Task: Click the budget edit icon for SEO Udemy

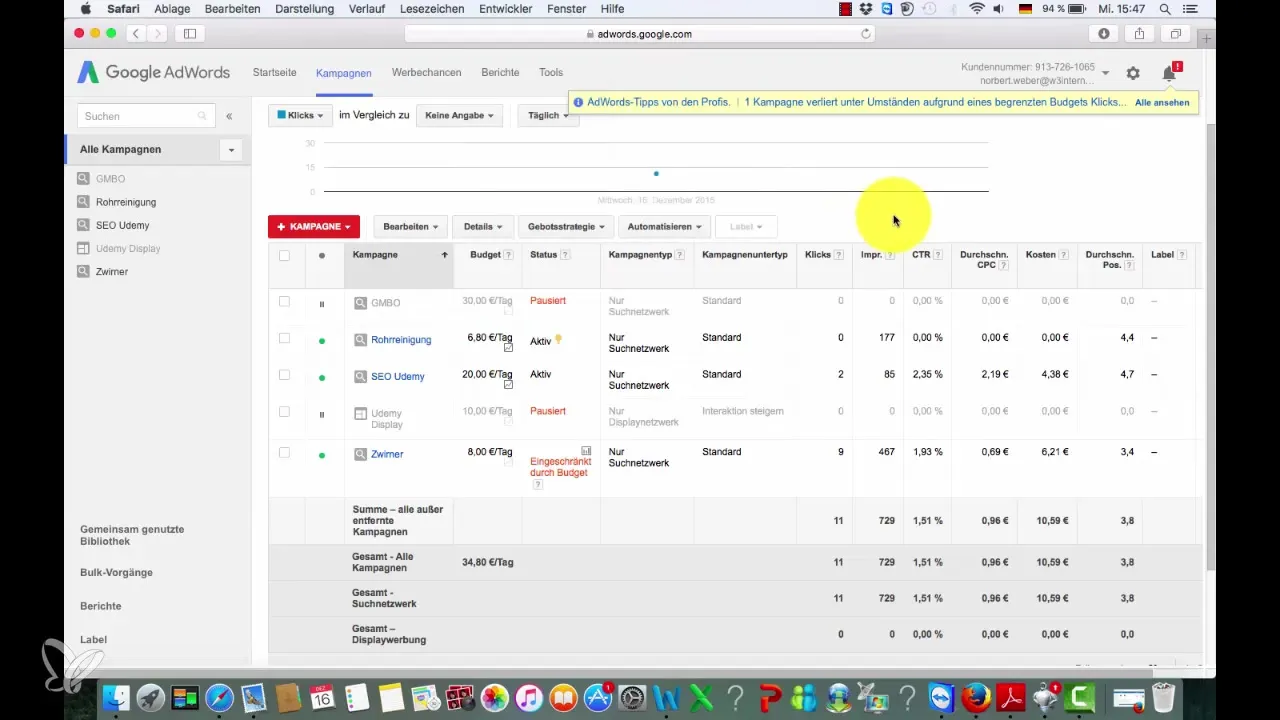Action: tap(508, 385)
